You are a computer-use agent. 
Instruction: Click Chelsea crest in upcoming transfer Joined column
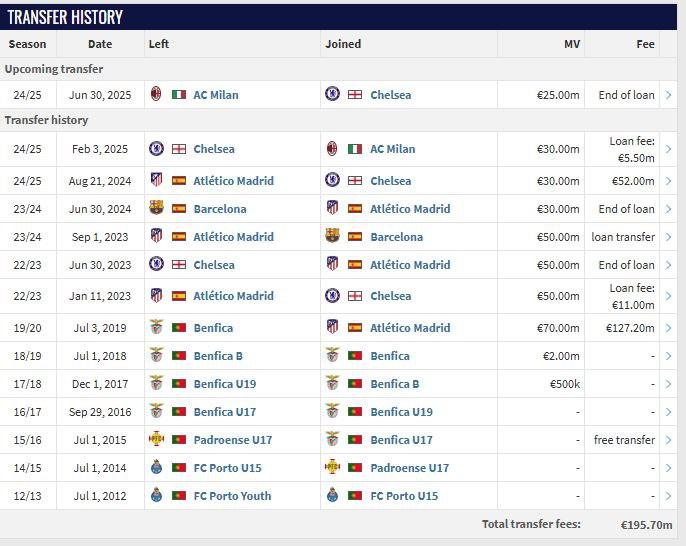point(332,95)
